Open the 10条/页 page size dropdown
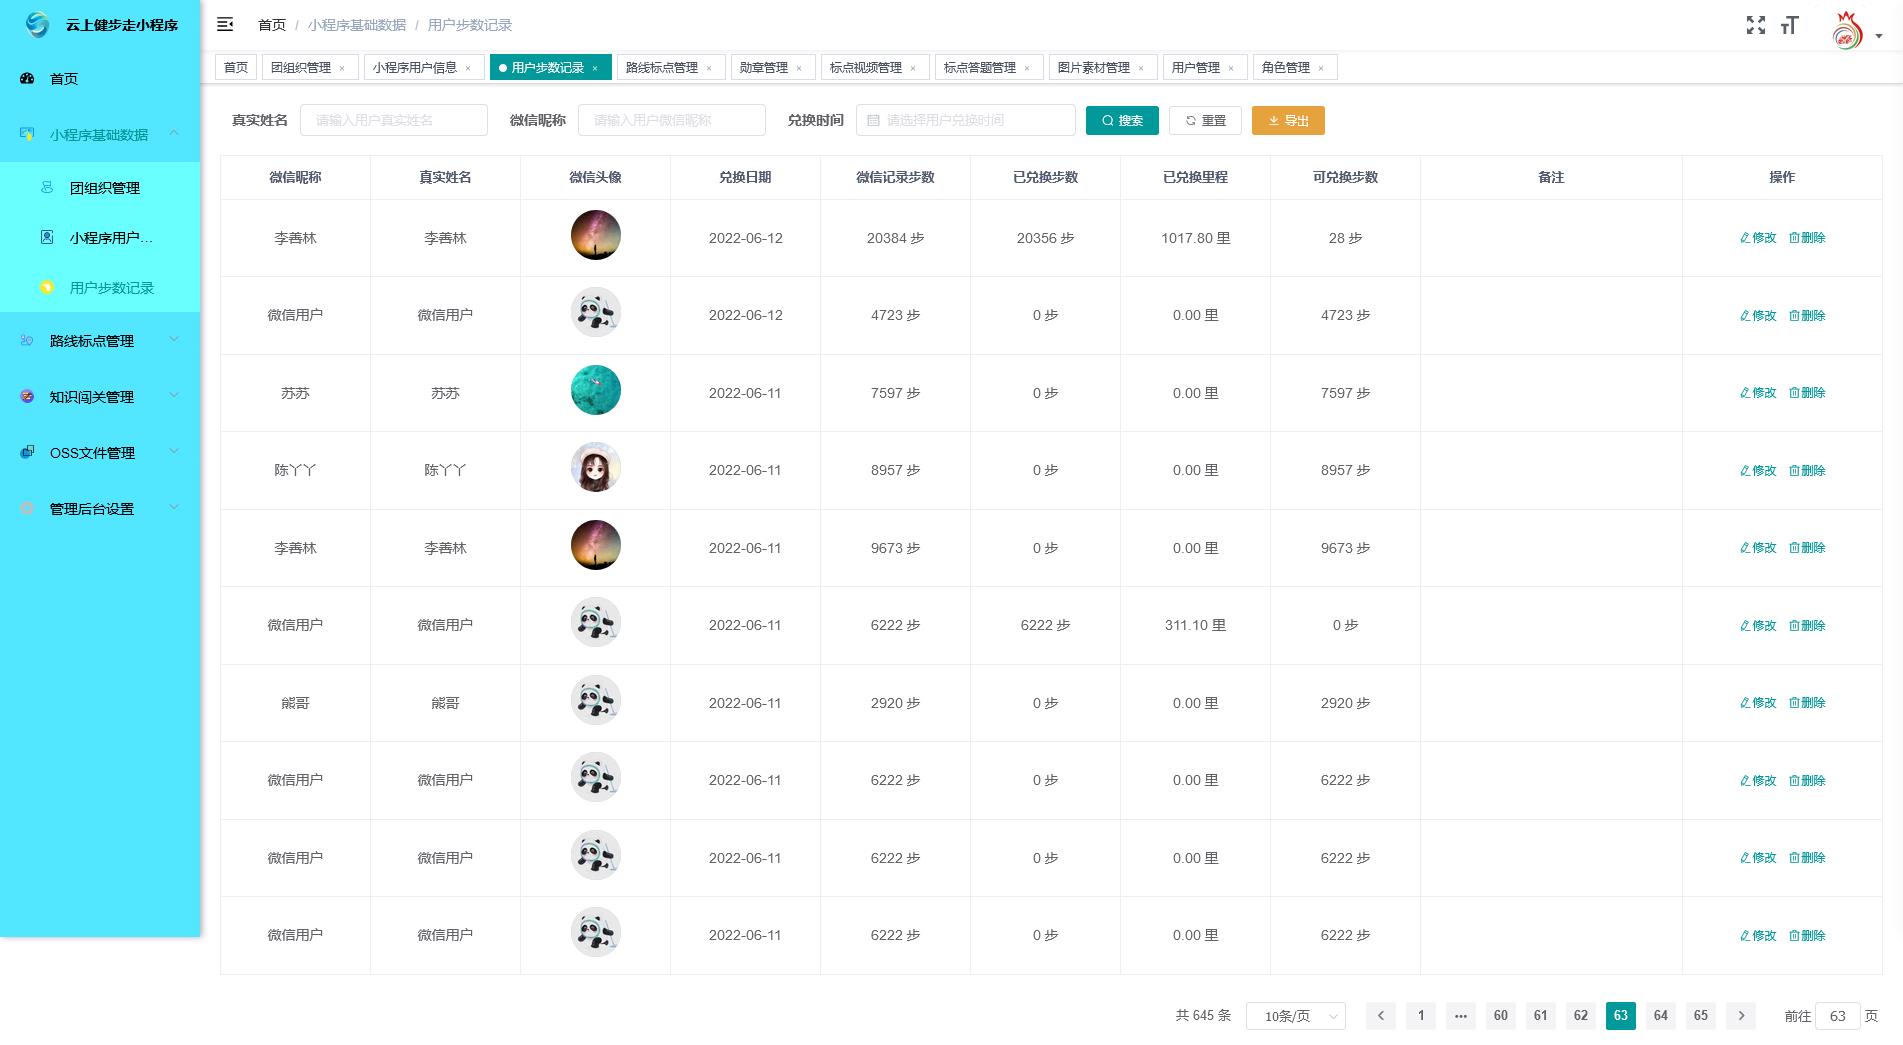The image size is (1903, 1045). 1295,1015
